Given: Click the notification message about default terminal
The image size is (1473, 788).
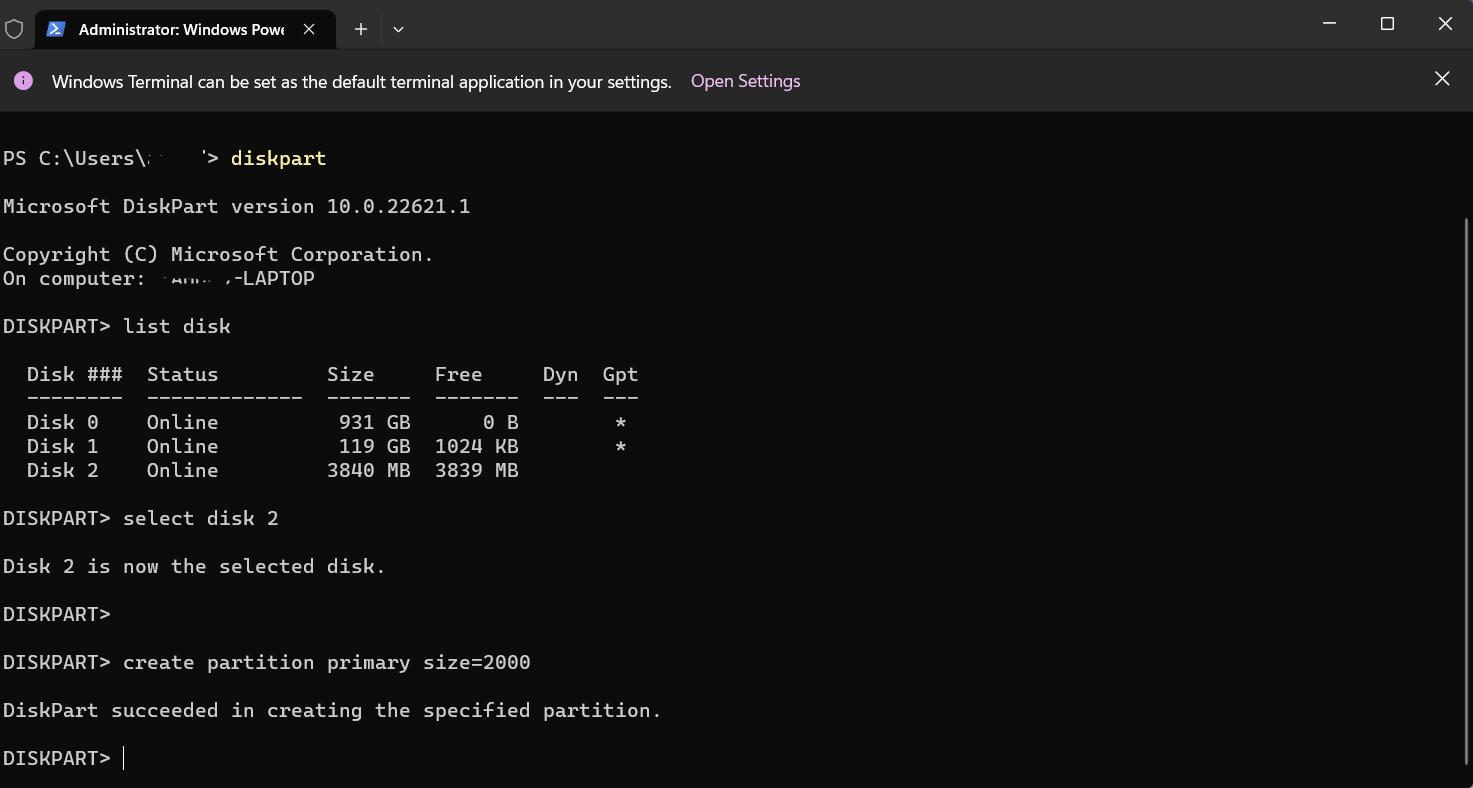Looking at the screenshot, I should point(361,82).
